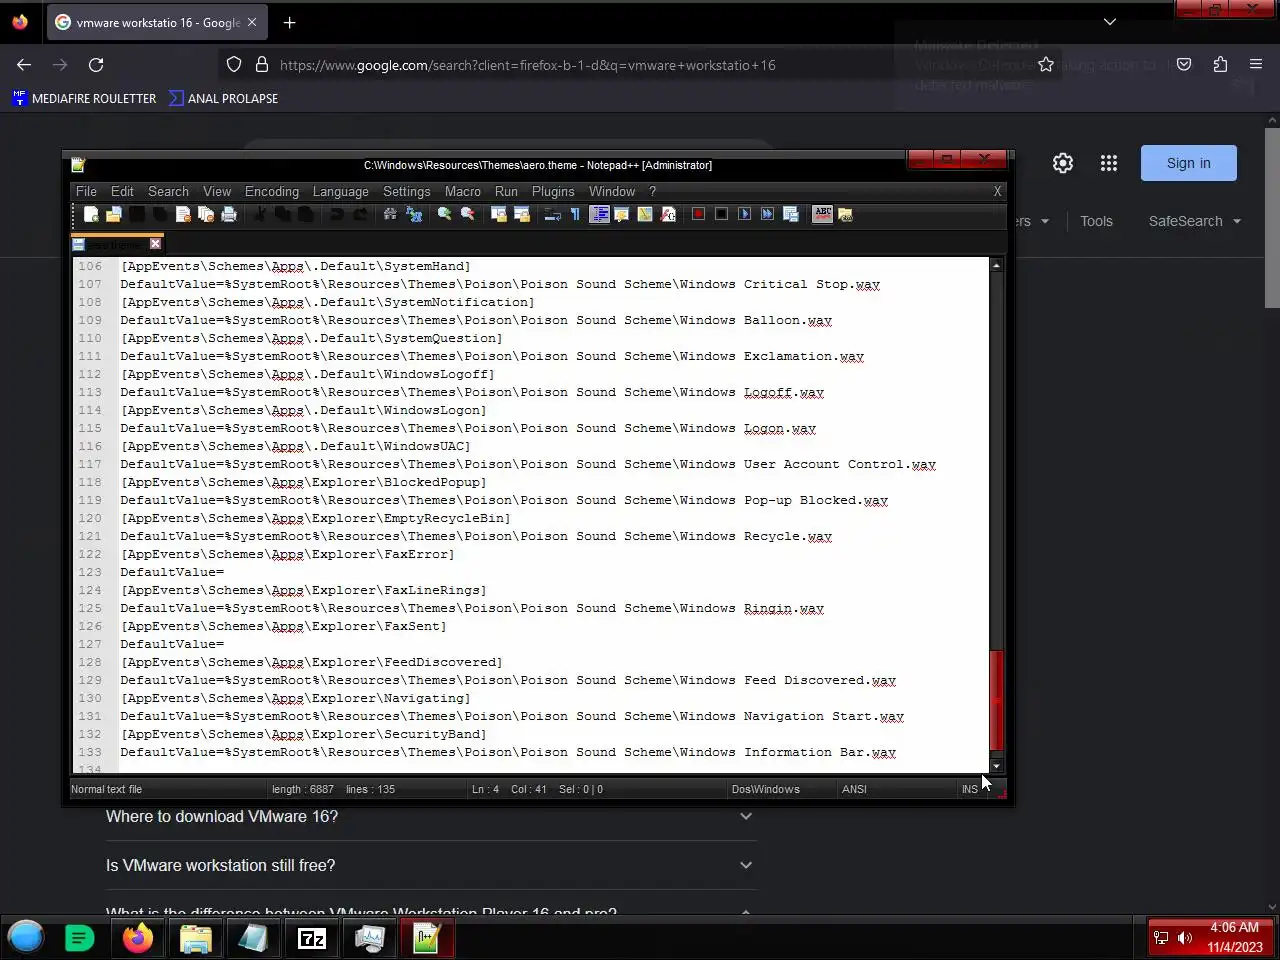Click 'Dos\Windows' in the status bar
The height and width of the screenshot is (960, 1280).
coord(765,789)
